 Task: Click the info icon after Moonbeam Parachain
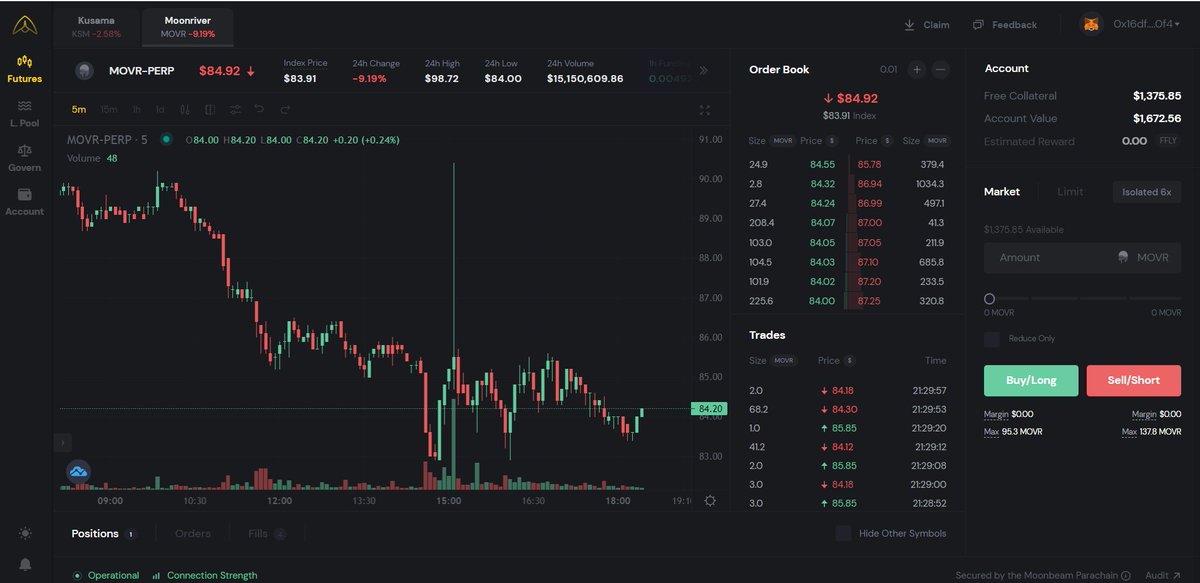[1126, 575]
